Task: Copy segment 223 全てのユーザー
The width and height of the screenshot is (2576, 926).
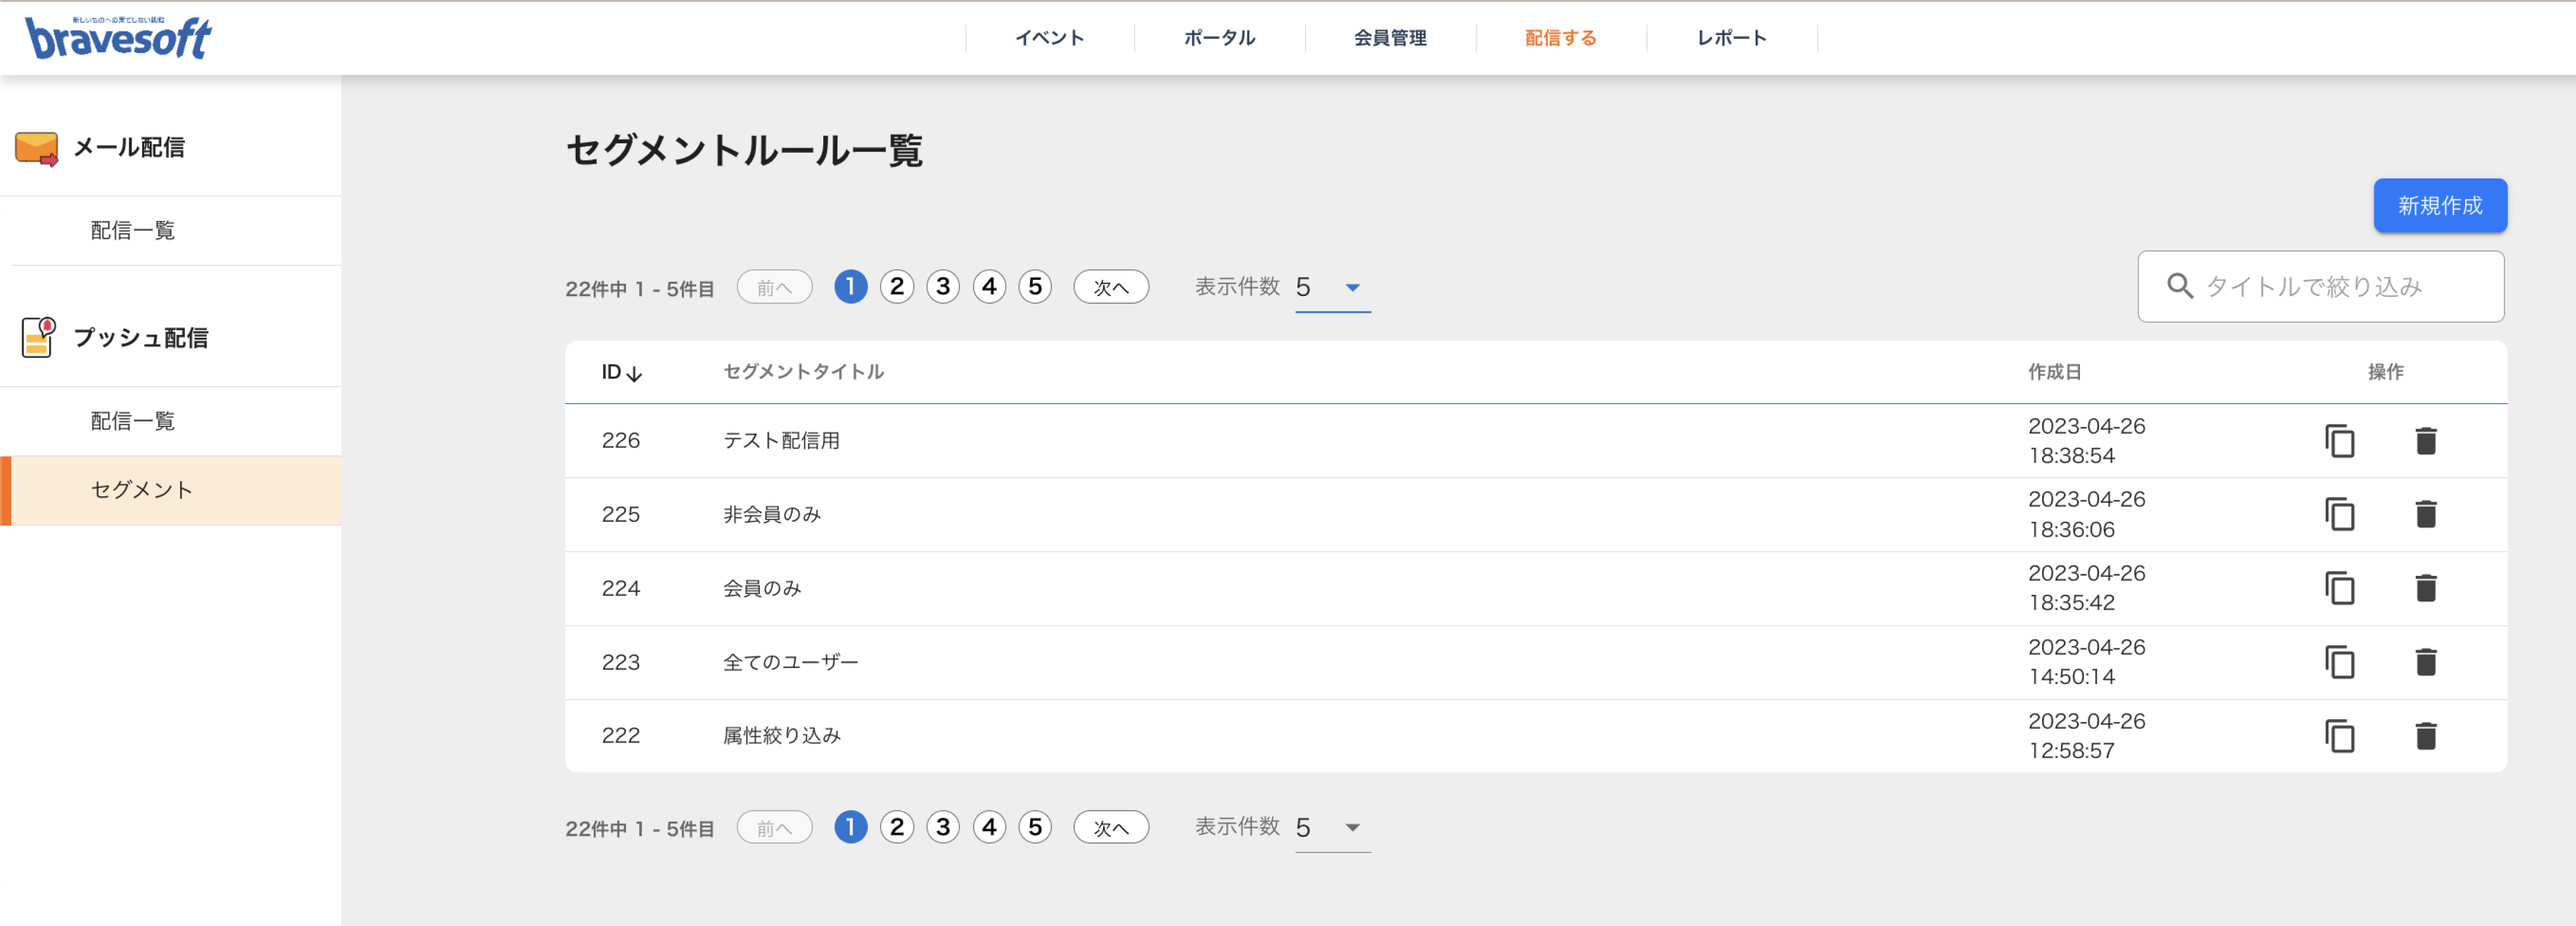Action: click(x=2339, y=662)
